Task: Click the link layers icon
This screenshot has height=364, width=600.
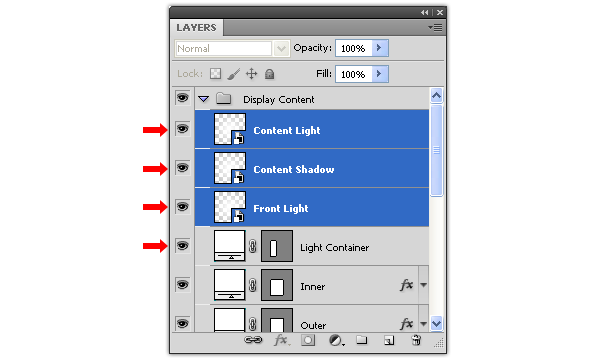Action: tap(253, 340)
